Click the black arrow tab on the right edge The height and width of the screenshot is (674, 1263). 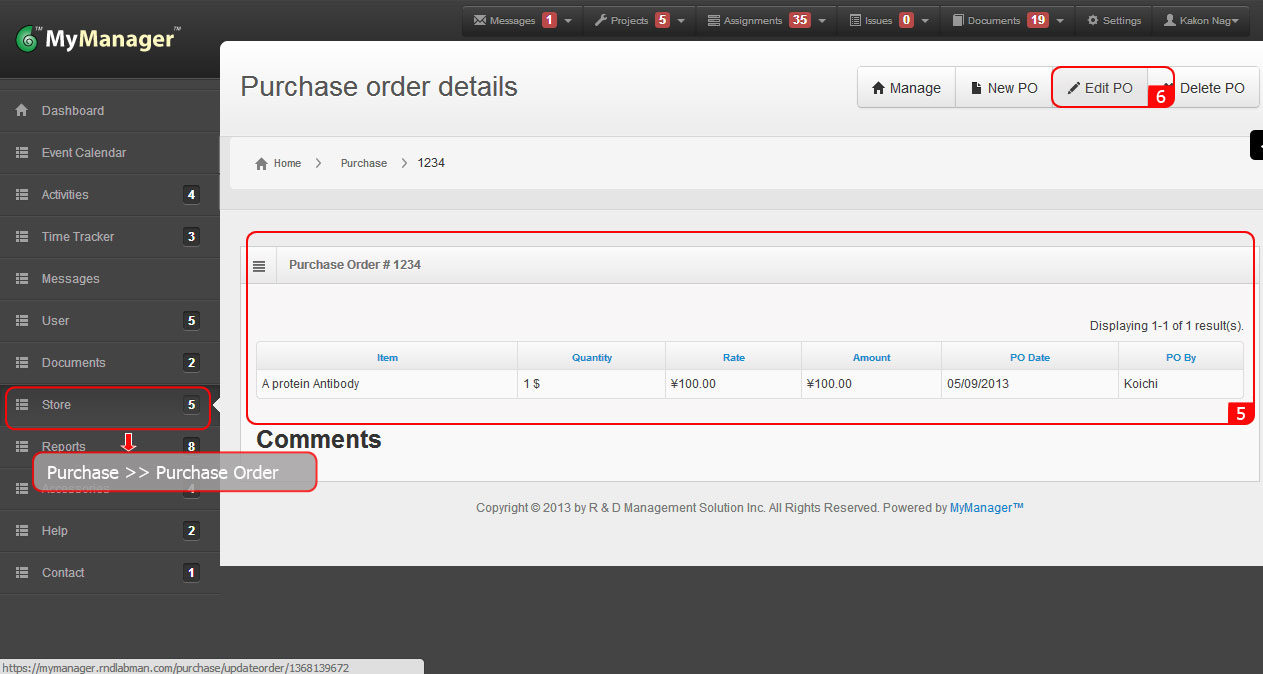click(x=1257, y=144)
